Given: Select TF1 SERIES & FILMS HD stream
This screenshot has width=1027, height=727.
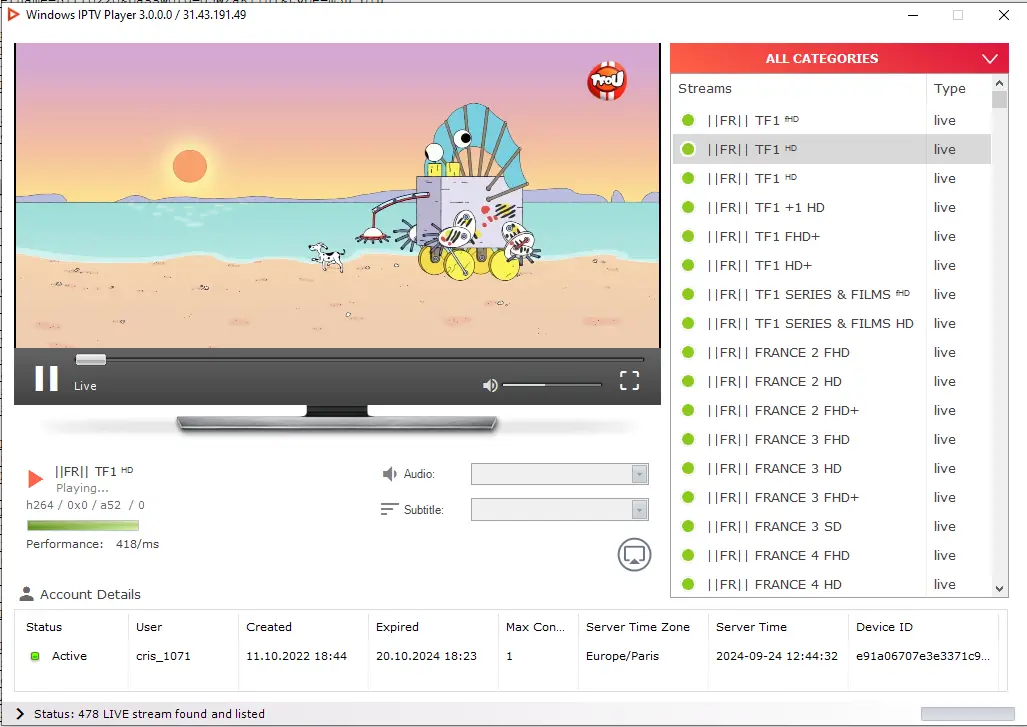Looking at the screenshot, I should [832, 323].
